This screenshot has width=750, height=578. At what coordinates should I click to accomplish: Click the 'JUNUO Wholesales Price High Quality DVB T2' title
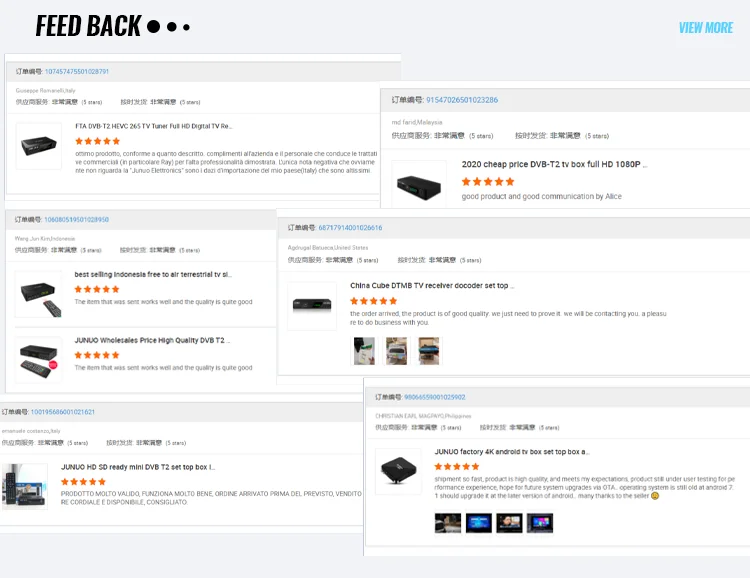(x=152, y=340)
